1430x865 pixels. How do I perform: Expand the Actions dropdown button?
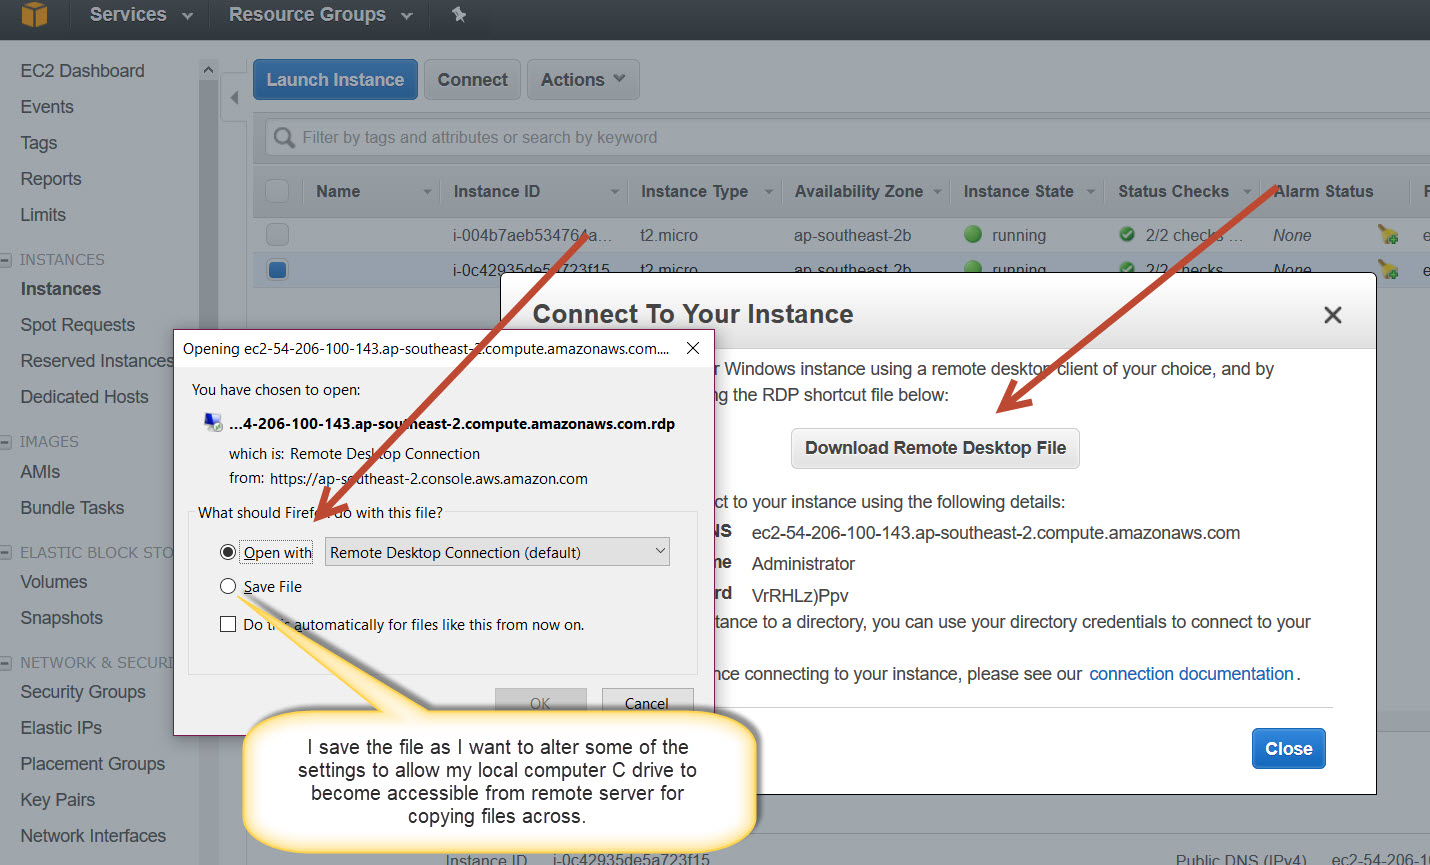click(583, 80)
